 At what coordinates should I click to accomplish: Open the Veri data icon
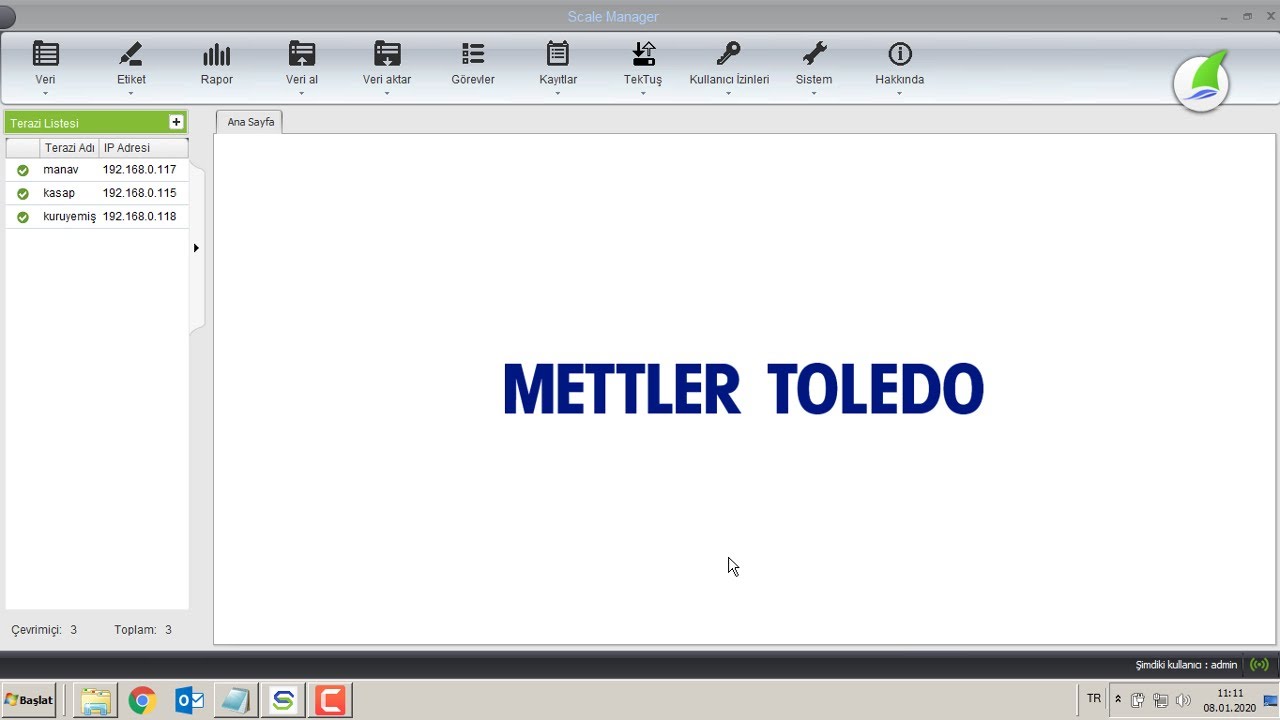point(46,54)
